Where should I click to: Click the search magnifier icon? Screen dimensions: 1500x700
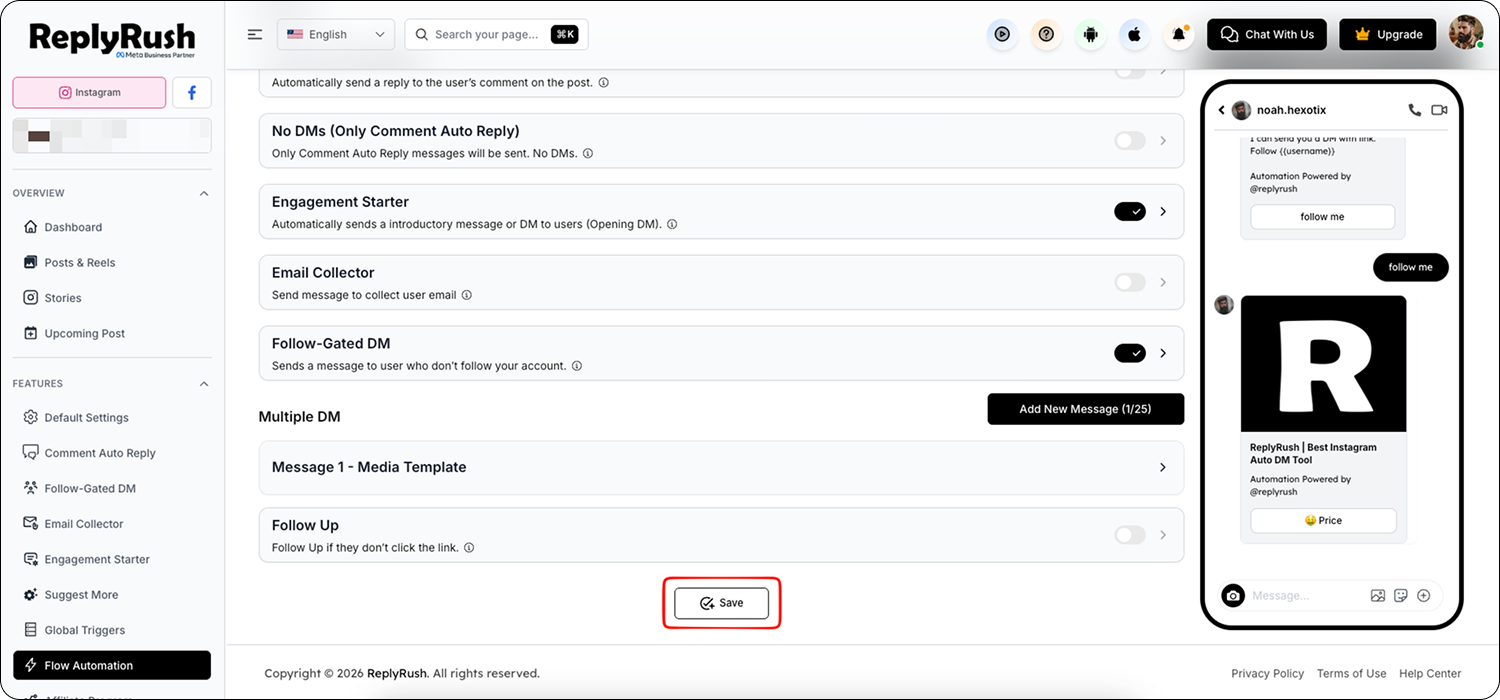[x=421, y=34]
